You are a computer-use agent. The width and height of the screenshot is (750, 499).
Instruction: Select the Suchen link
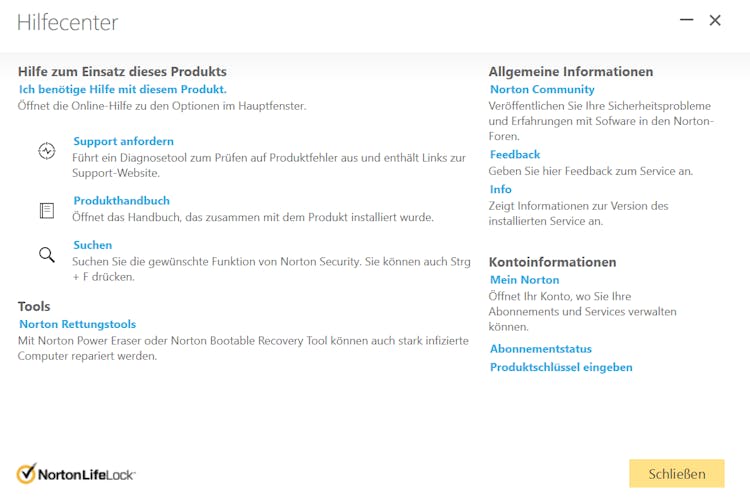pos(92,244)
